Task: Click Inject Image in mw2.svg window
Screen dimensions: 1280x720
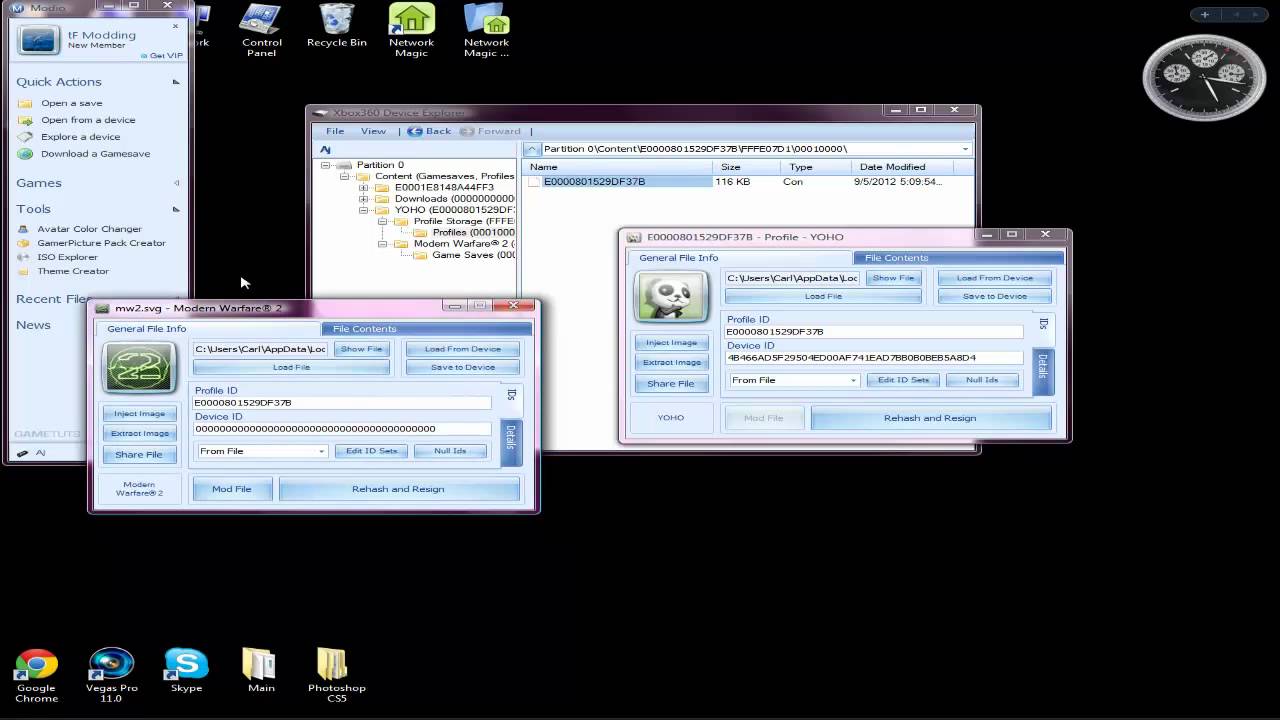Action: tap(139, 414)
